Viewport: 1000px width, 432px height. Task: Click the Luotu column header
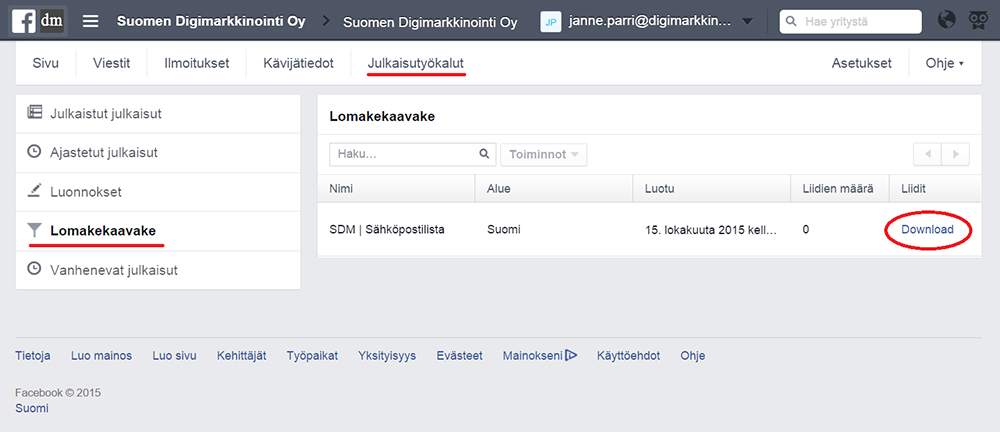click(712, 189)
